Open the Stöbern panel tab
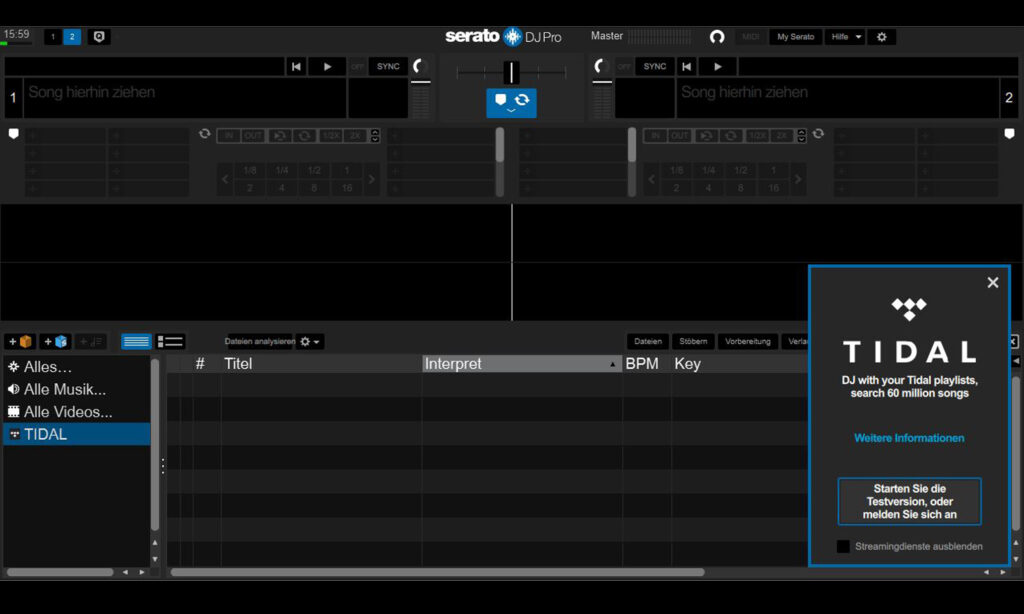This screenshot has width=1024, height=614. (693, 341)
